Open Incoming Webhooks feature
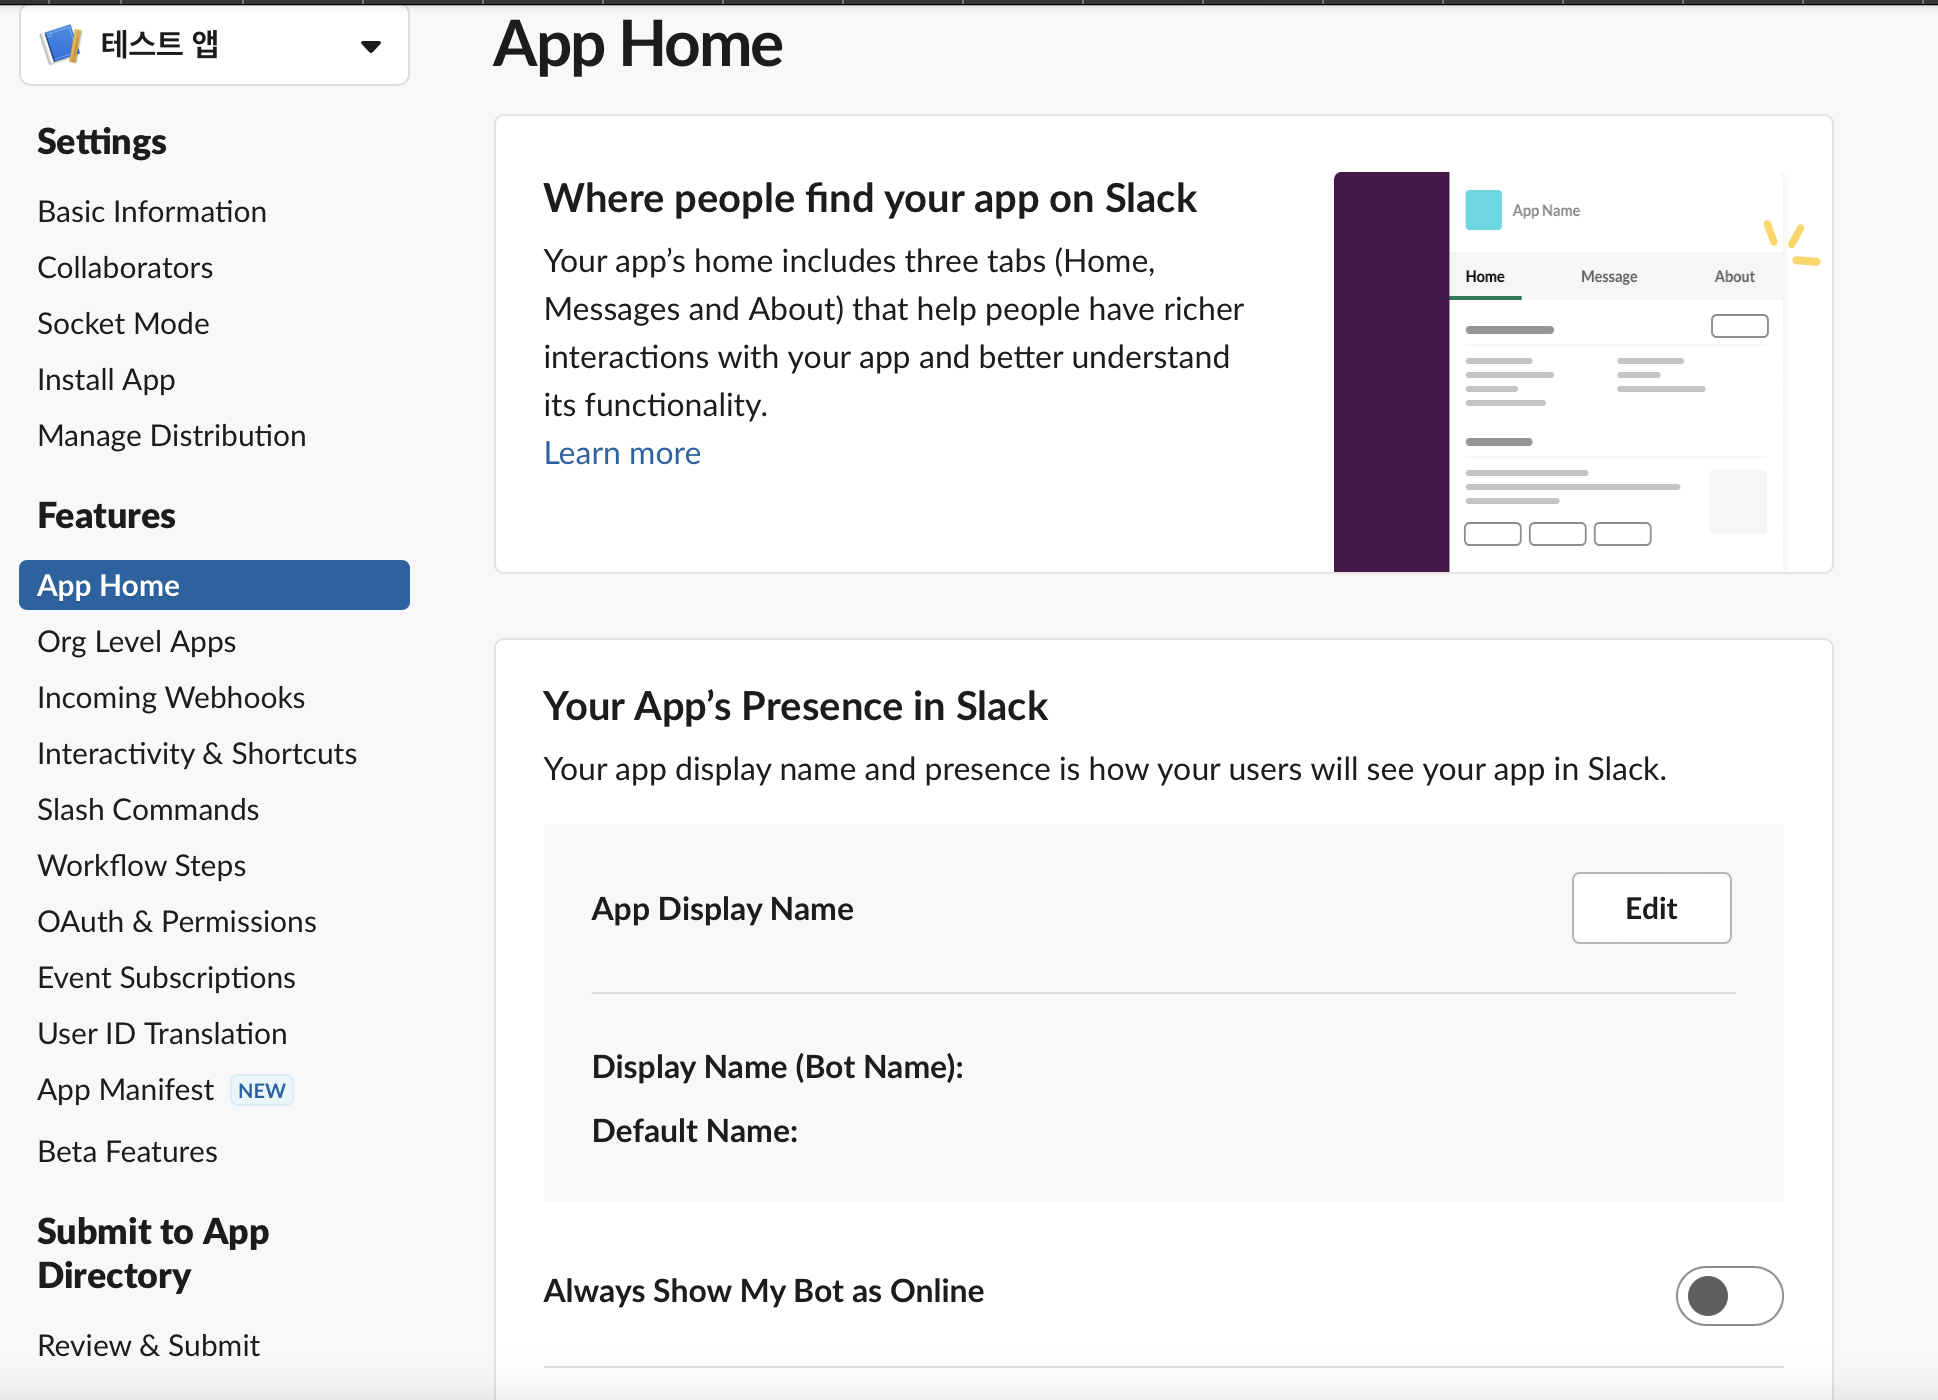The width and height of the screenshot is (1938, 1400). pyautogui.click(x=170, y=698)
